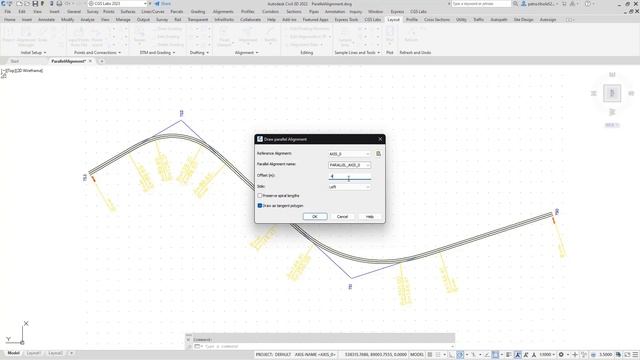Image resolution: width=640 pixels, height=360 pixels.
Task: Click AXIS NAME status bar text
Action: pyautogui.click(x=315, y=355)
